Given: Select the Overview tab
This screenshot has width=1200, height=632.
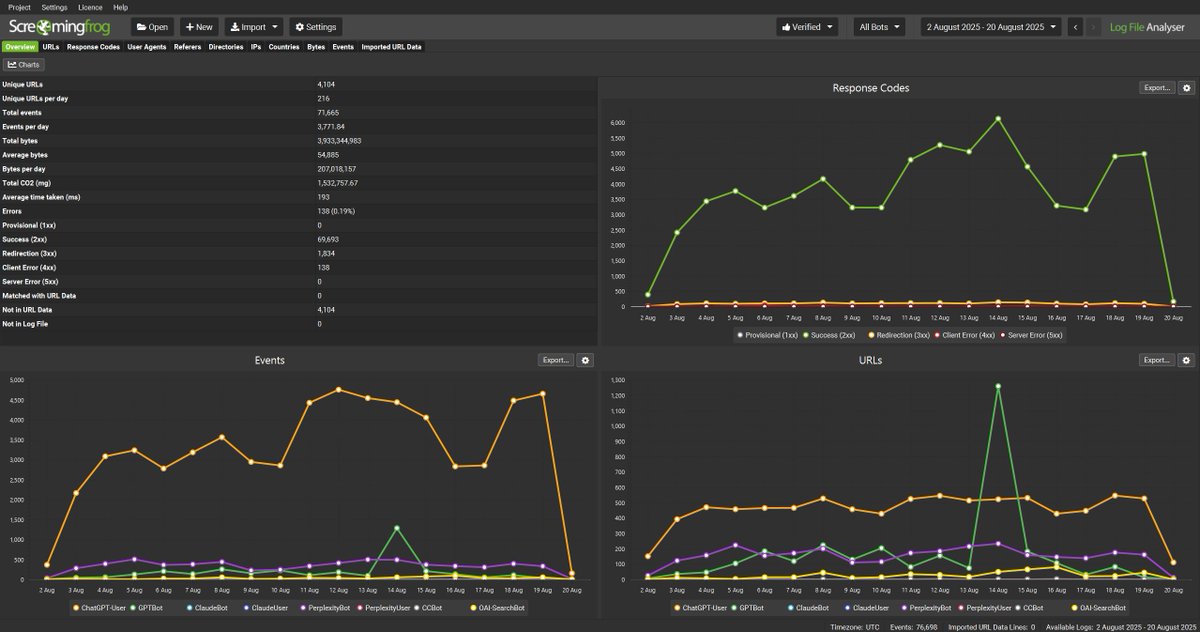Looking at the screenshot, I should (x=19, y=46).
